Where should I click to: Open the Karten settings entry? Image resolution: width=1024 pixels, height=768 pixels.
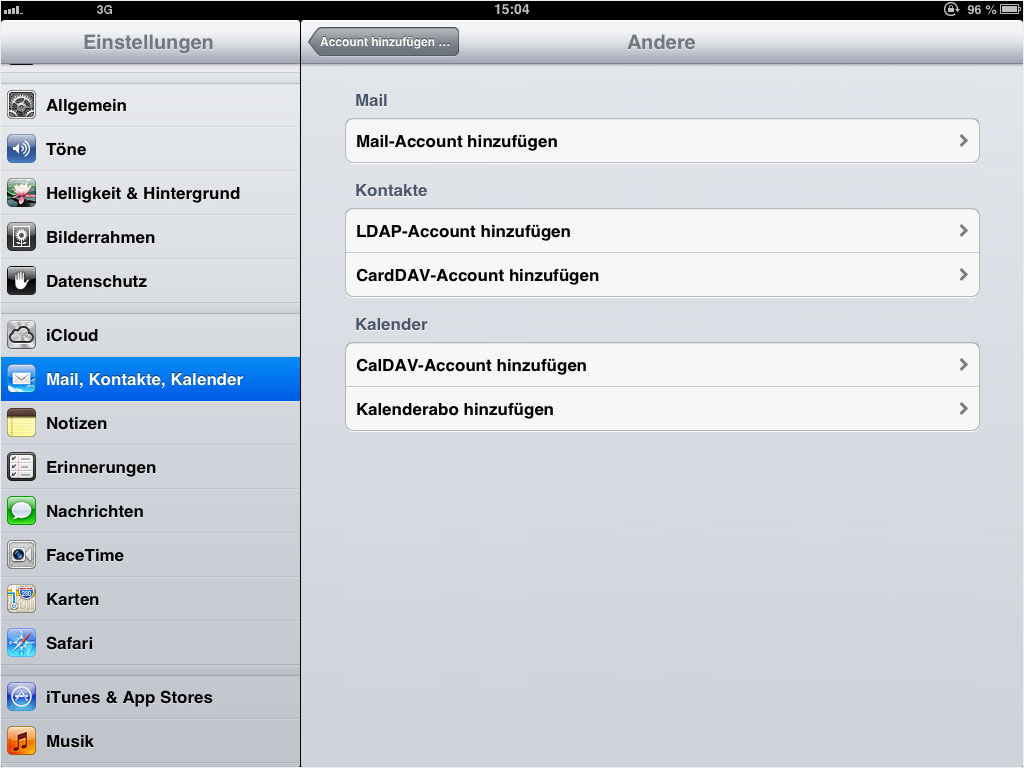(150, 599)
